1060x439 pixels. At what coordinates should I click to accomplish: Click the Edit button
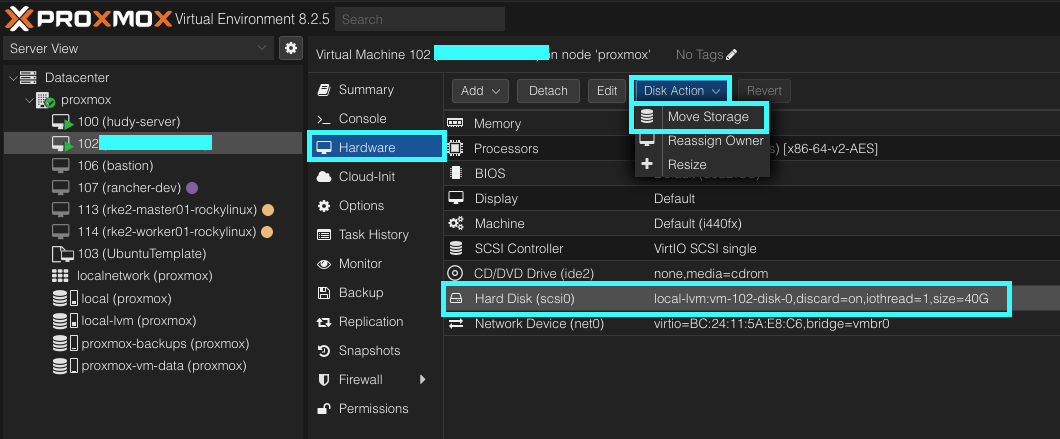(x=607, y=91)
